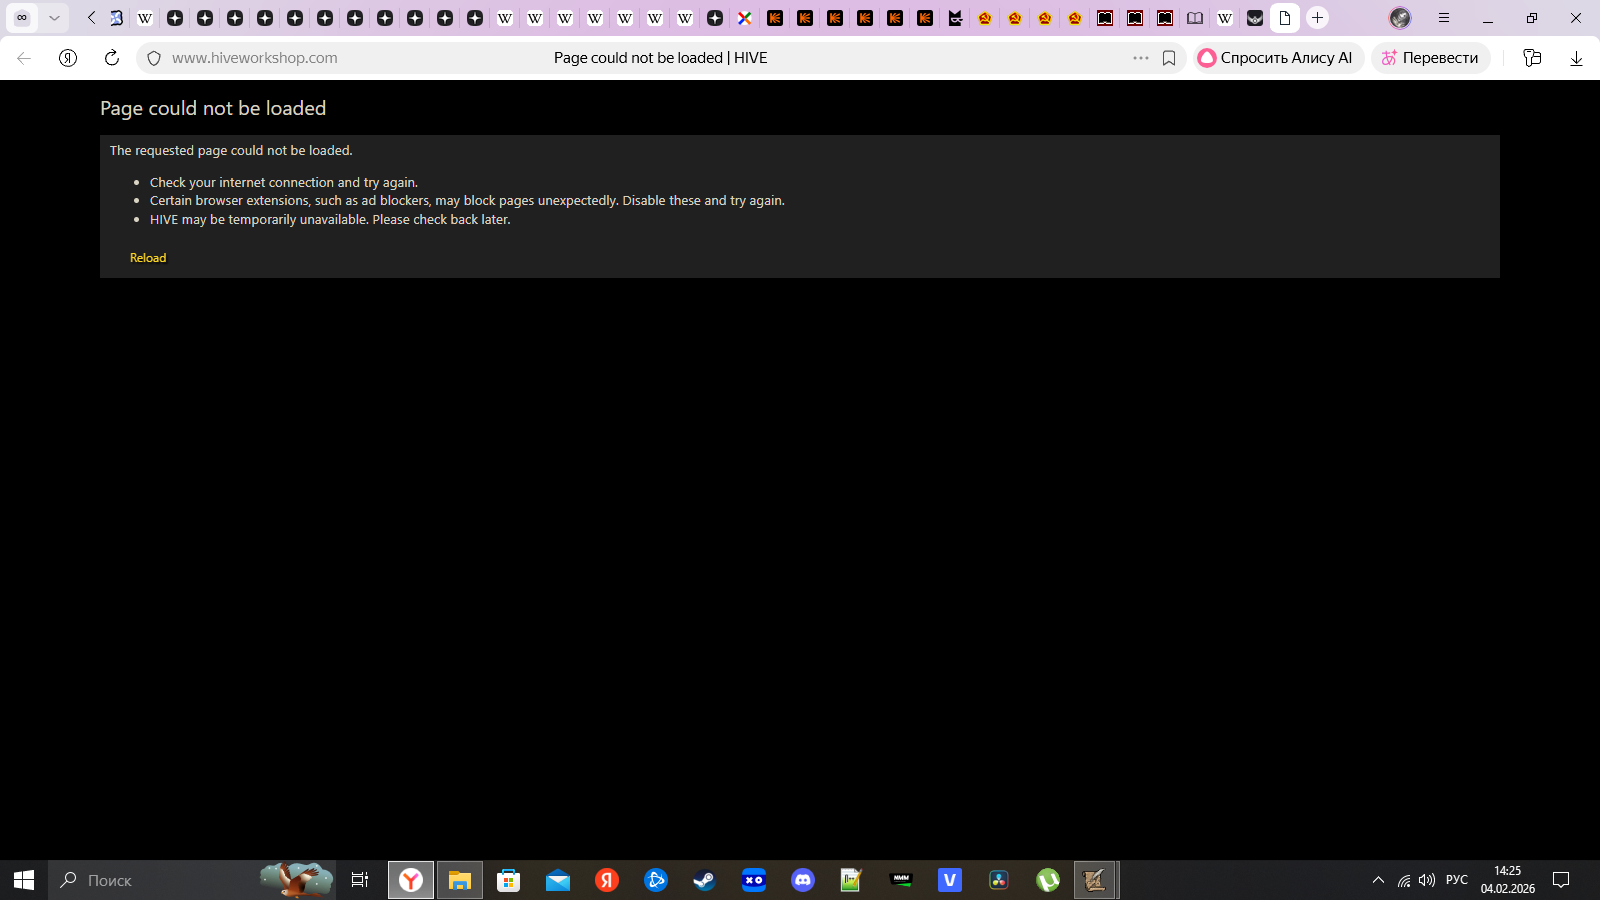Open the Mail app from the taskbar
Screen dimensions: 1600x900
[558, 880]
